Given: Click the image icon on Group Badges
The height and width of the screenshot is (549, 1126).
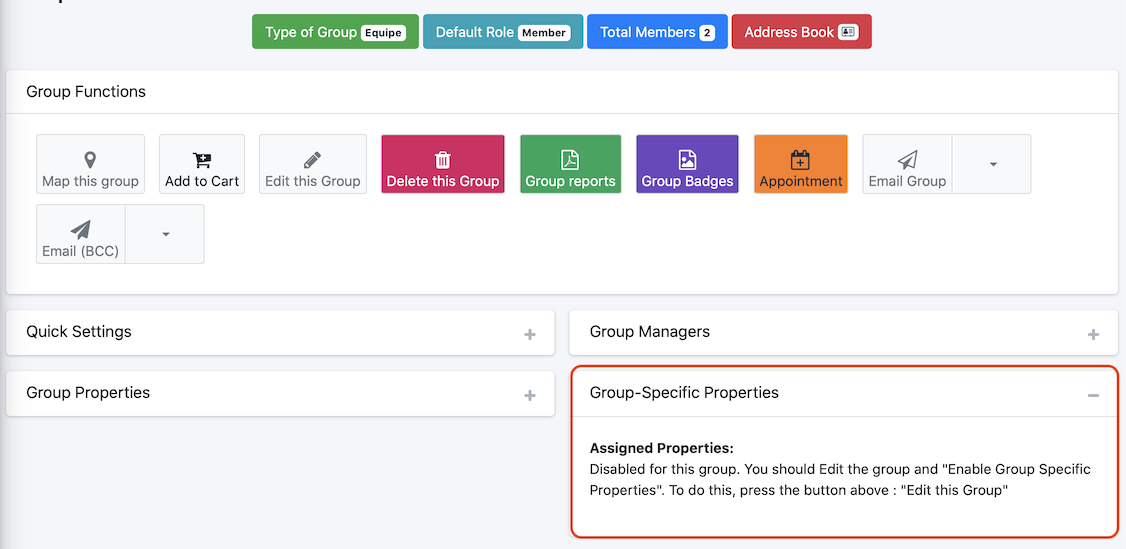Looking at the screenshot, I should (x=687, y=159).
